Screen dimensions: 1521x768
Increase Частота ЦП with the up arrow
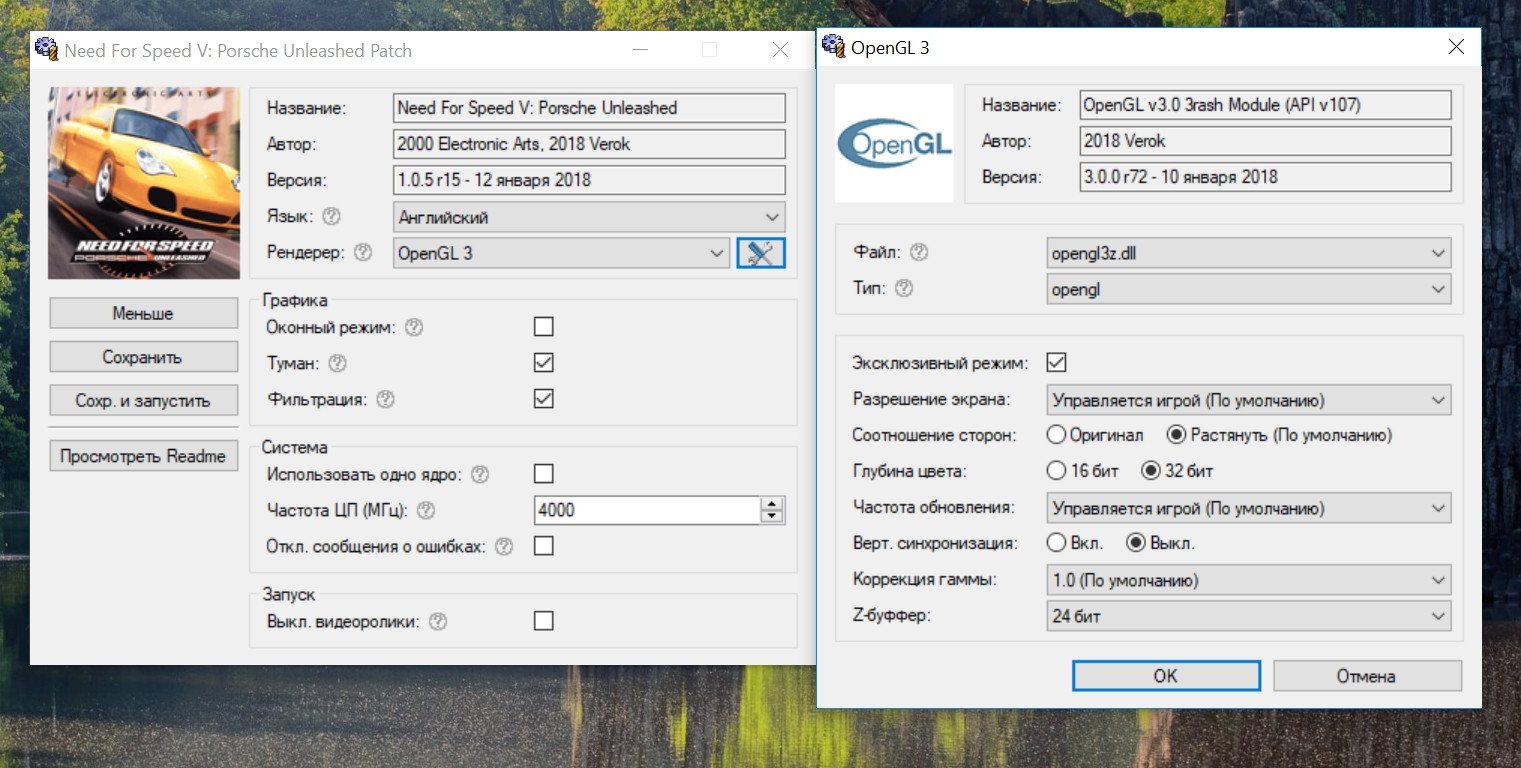(x=771, y=504)
